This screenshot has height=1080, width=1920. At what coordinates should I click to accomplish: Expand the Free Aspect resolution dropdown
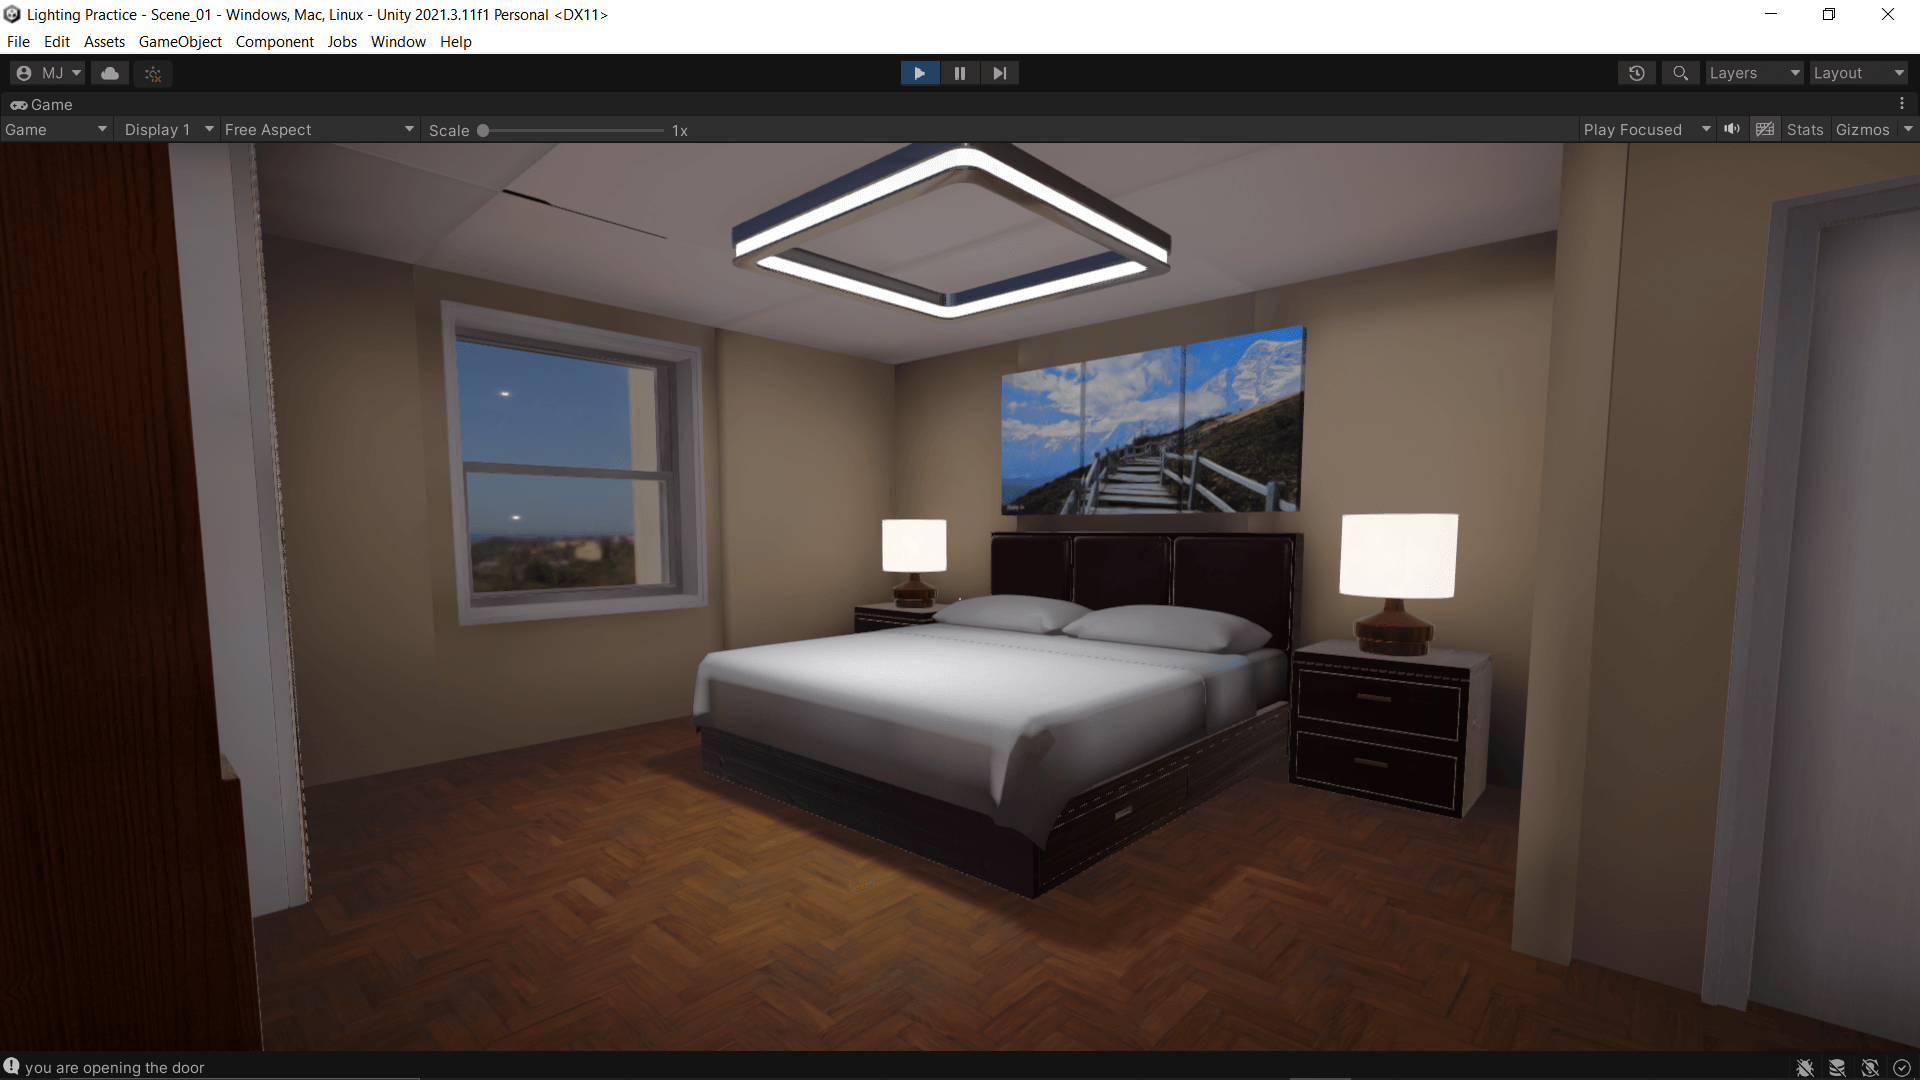pyautogui.click(x=319, y=130)
